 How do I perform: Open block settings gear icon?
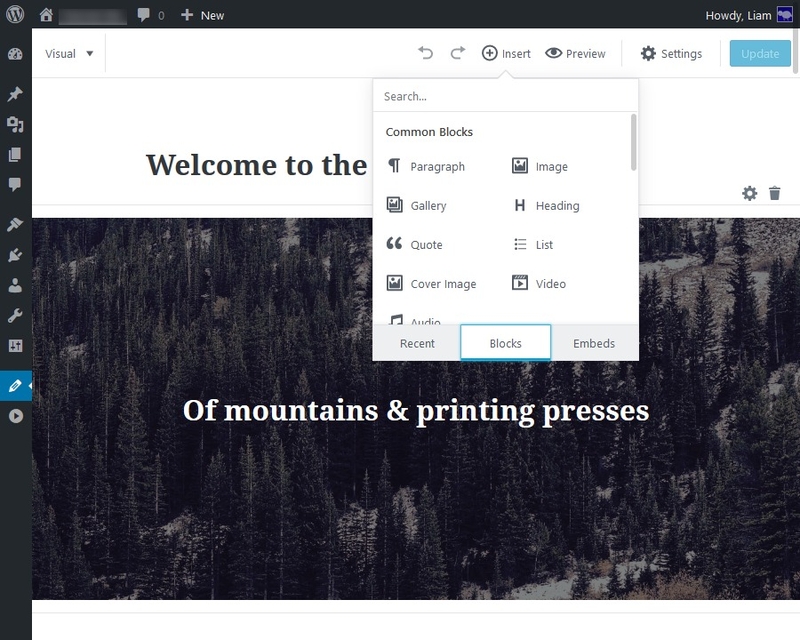pyautogui.click(x=749, y=193)
